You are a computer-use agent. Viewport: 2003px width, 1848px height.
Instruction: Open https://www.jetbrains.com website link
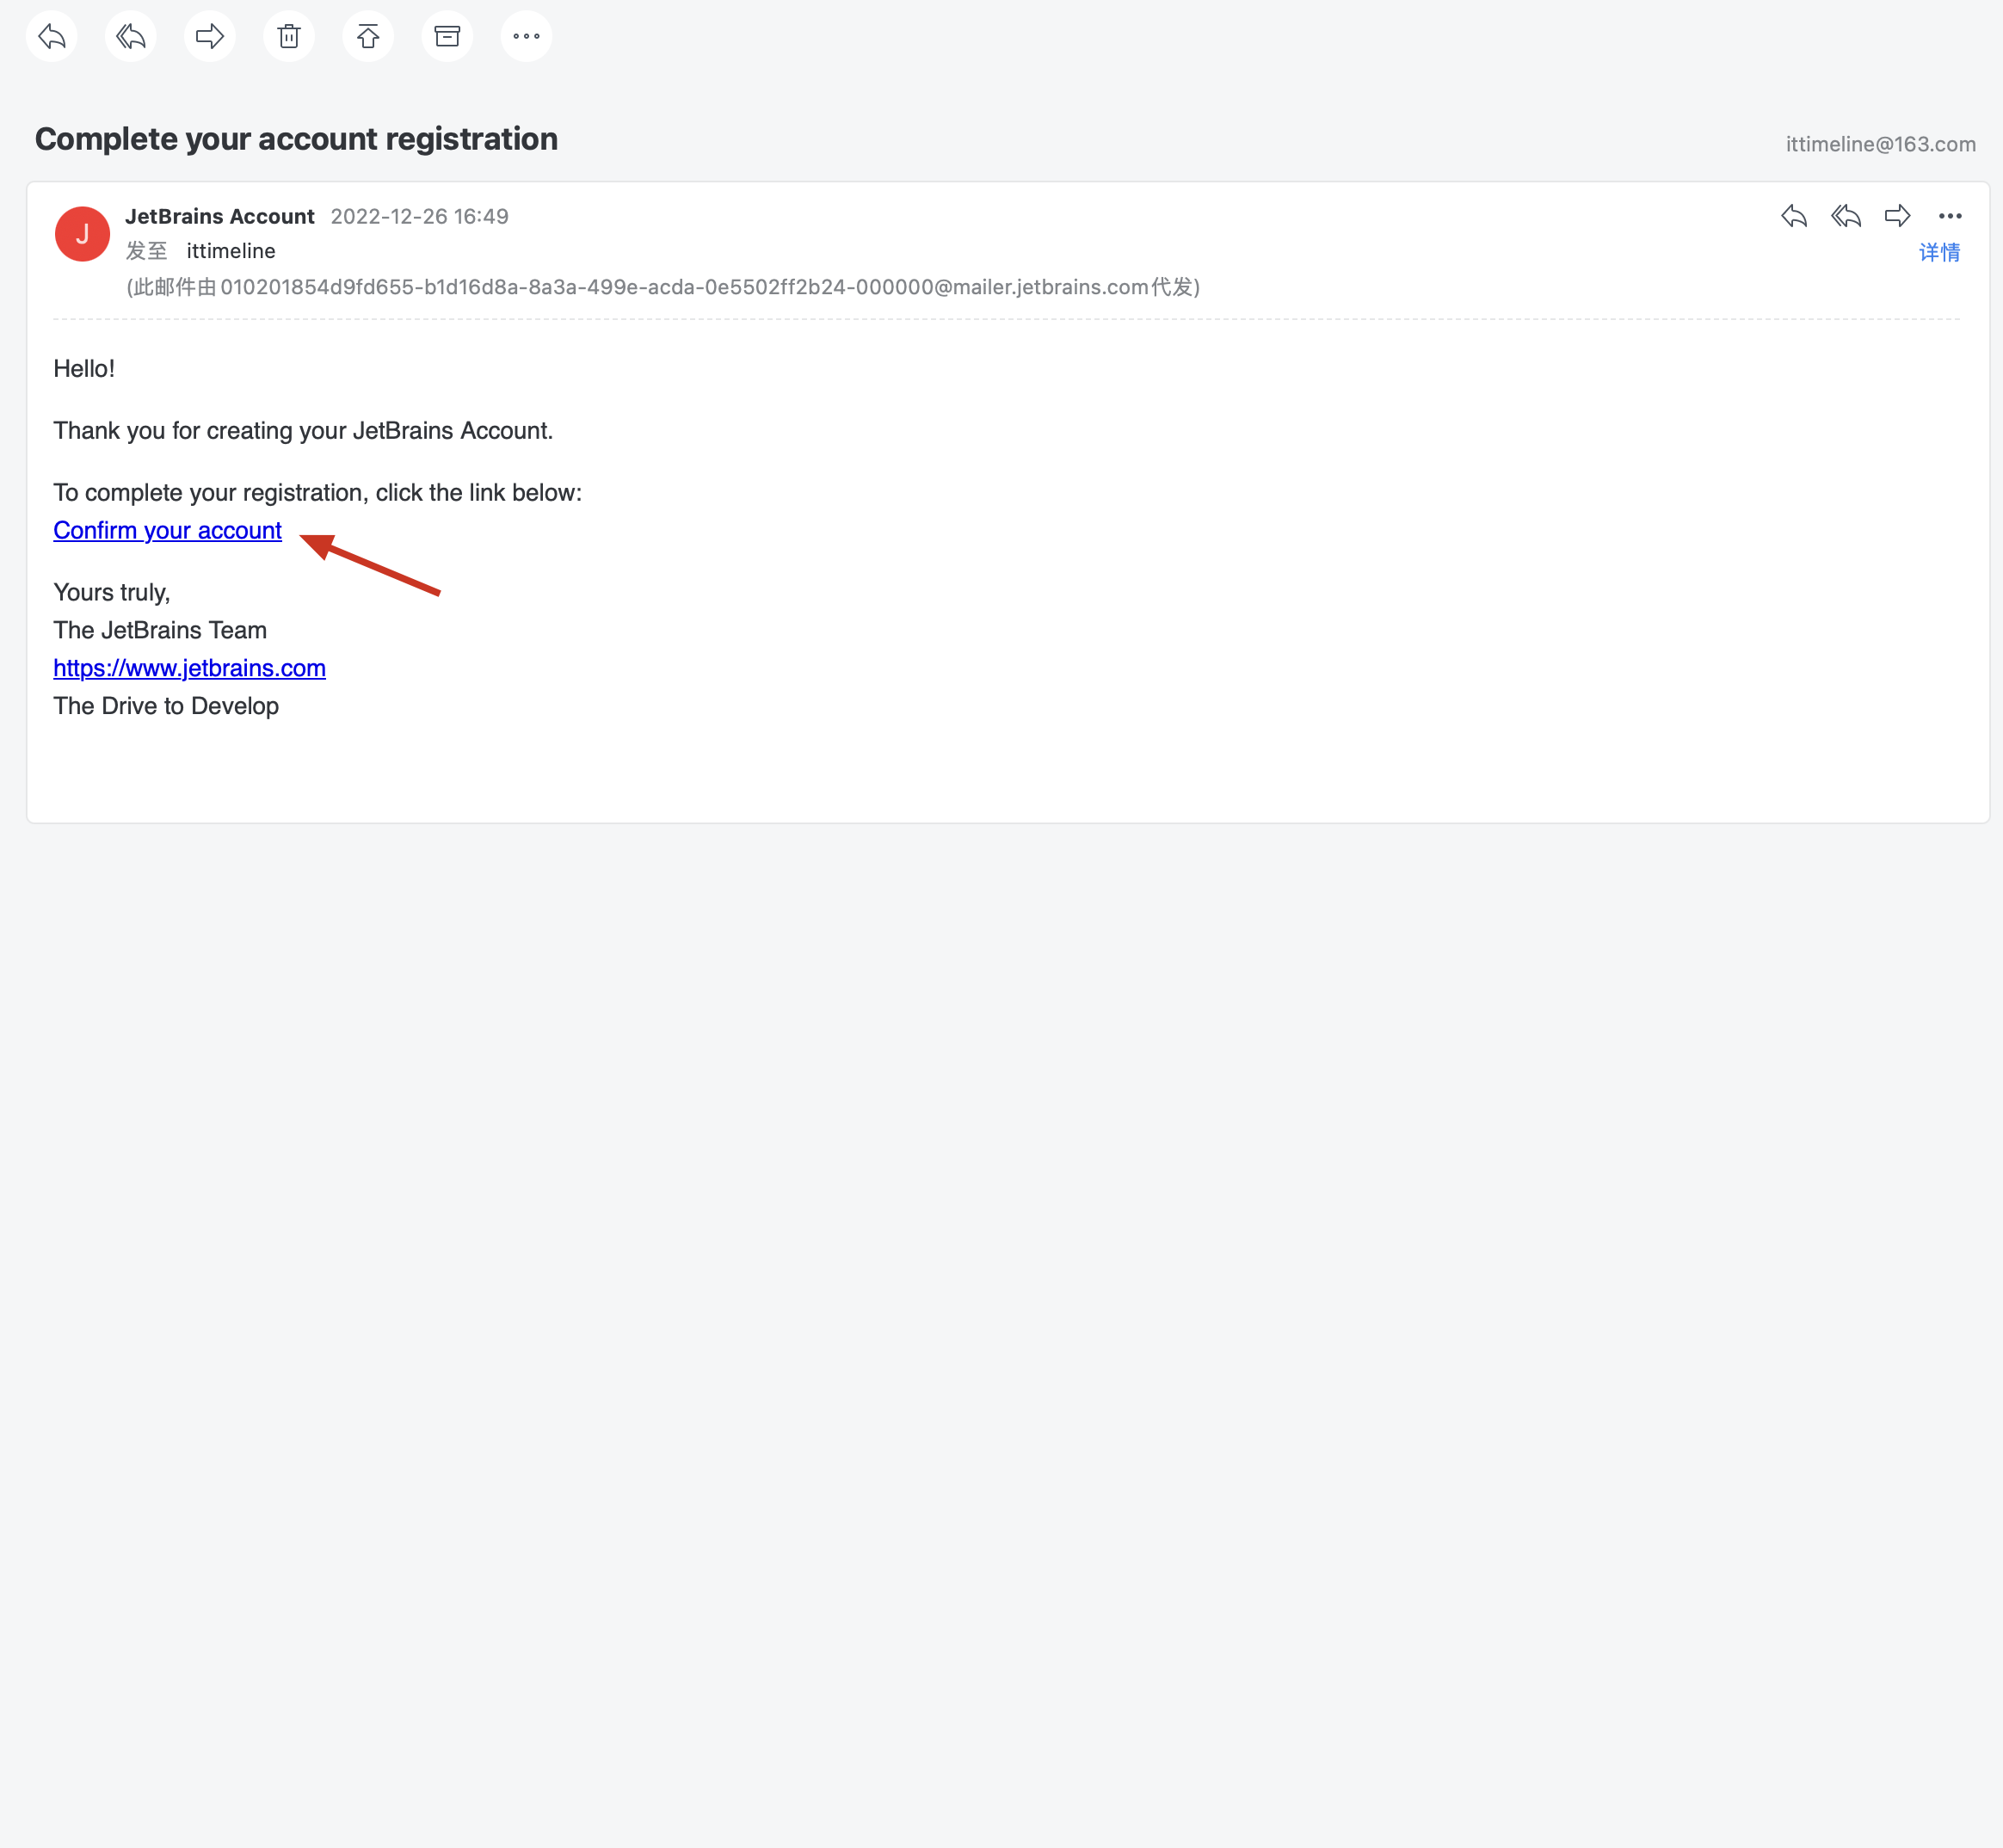click(x=188, y=667)
